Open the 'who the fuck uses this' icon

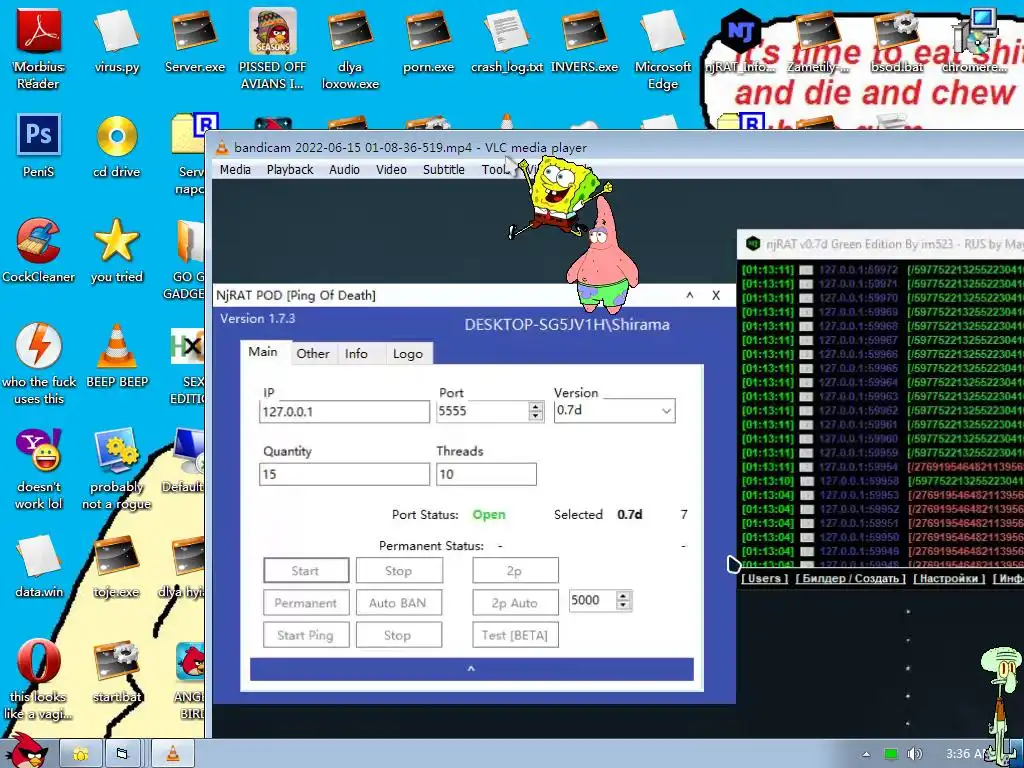point(39,364)
